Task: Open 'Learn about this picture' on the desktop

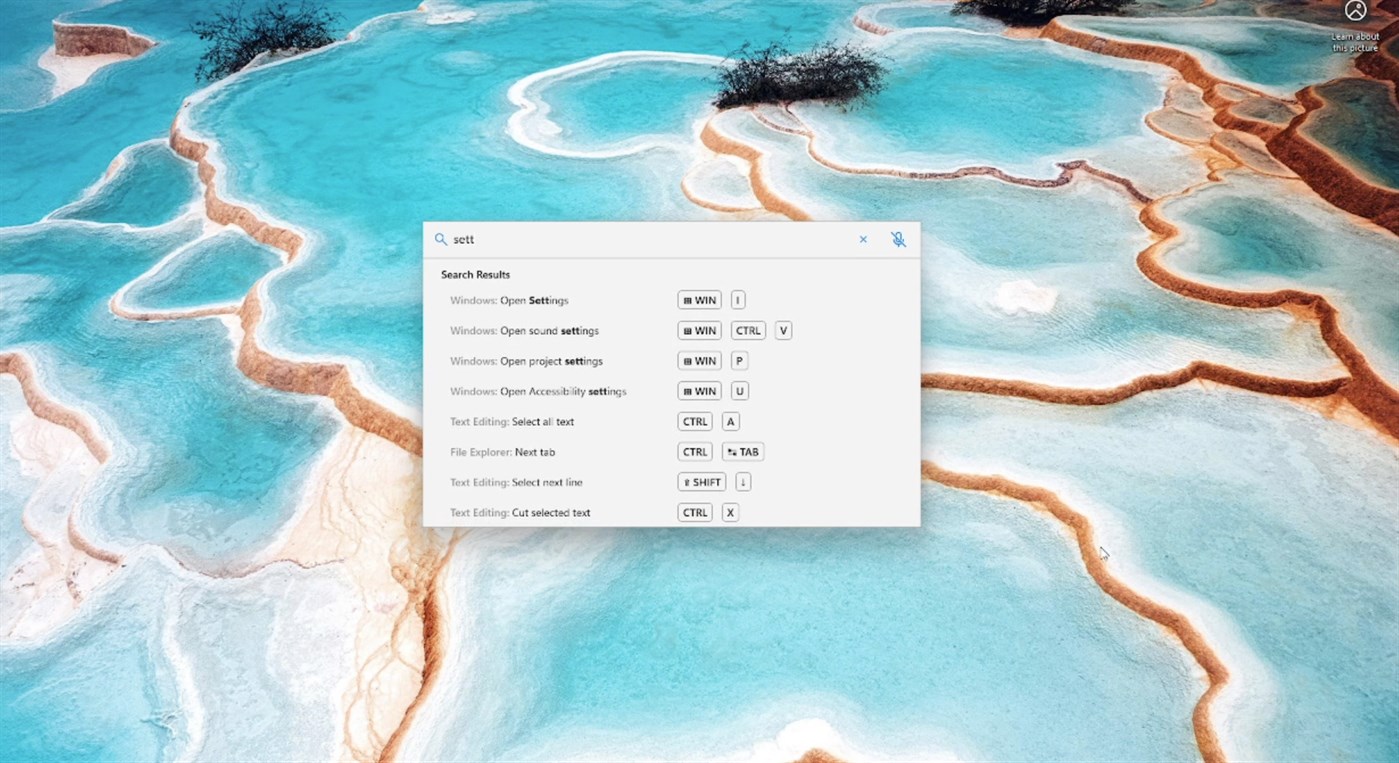Action: pos(1355,25)
